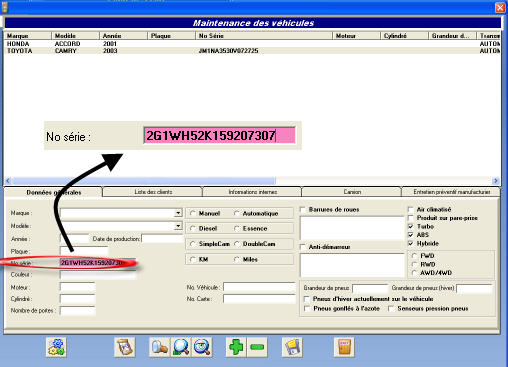Focus the Nombre de portes field
This screenshot has width=508, height=367.
[78, 310]
